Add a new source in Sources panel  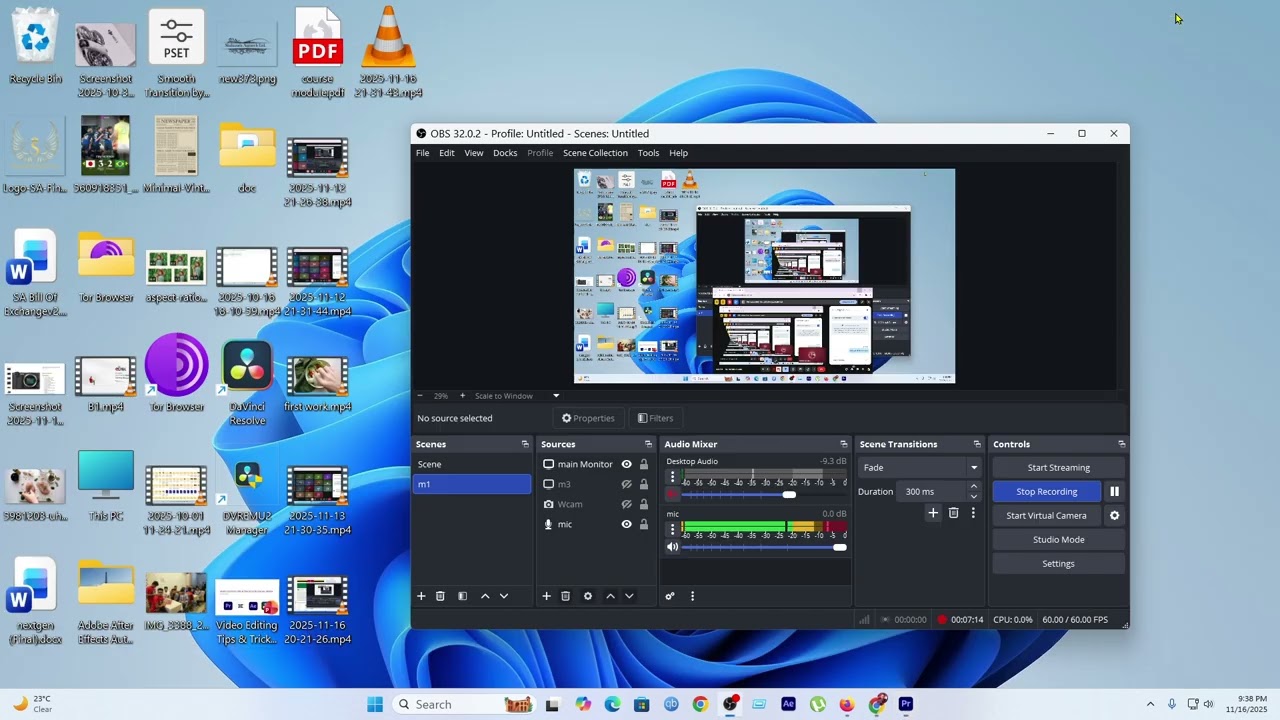[x=546, y=596]
